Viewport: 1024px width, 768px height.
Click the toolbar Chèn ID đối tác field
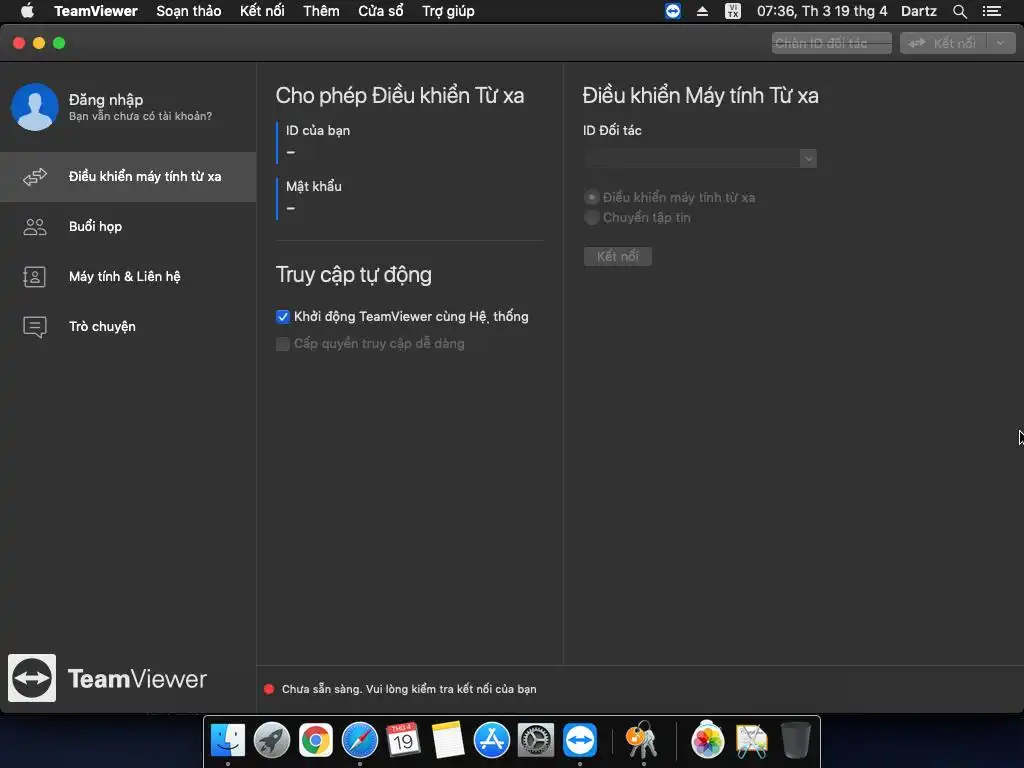click(x=831, y=43)
